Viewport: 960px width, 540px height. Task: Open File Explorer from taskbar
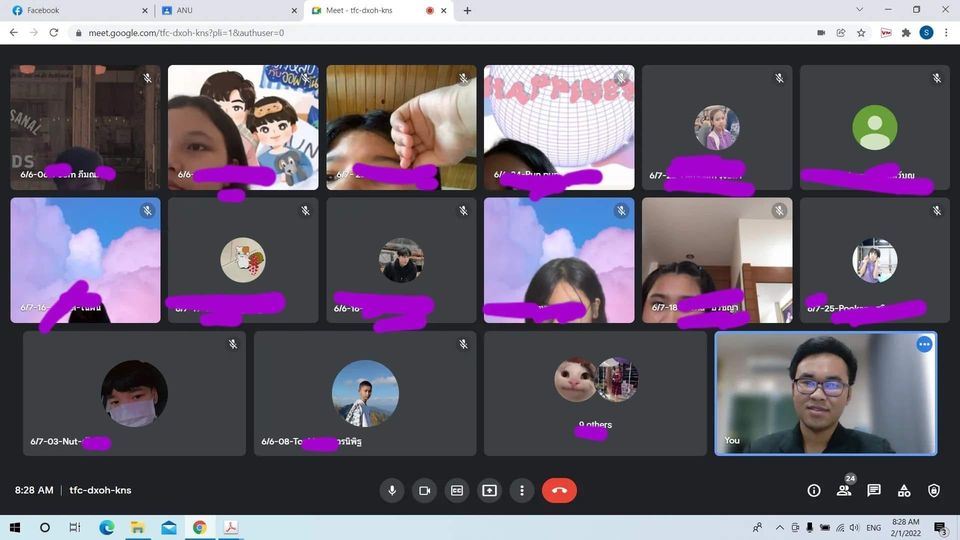click(138, 527)
